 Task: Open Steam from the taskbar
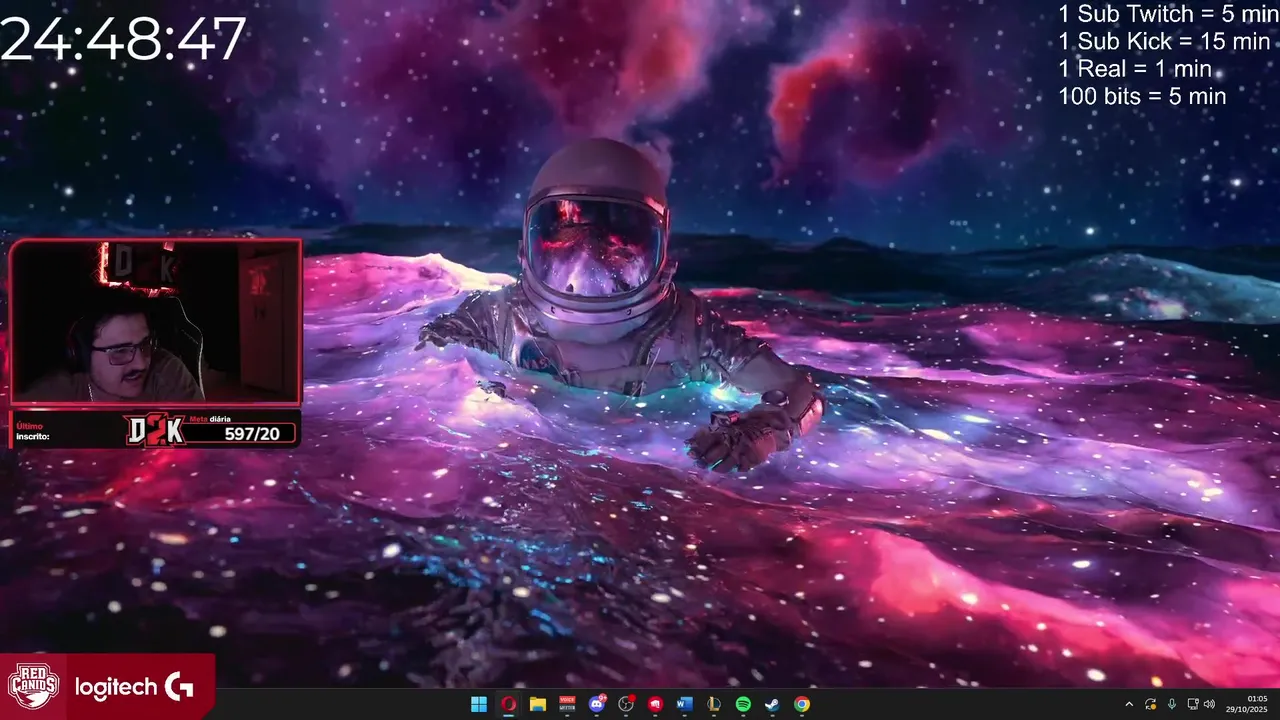(x=772, y=704)
